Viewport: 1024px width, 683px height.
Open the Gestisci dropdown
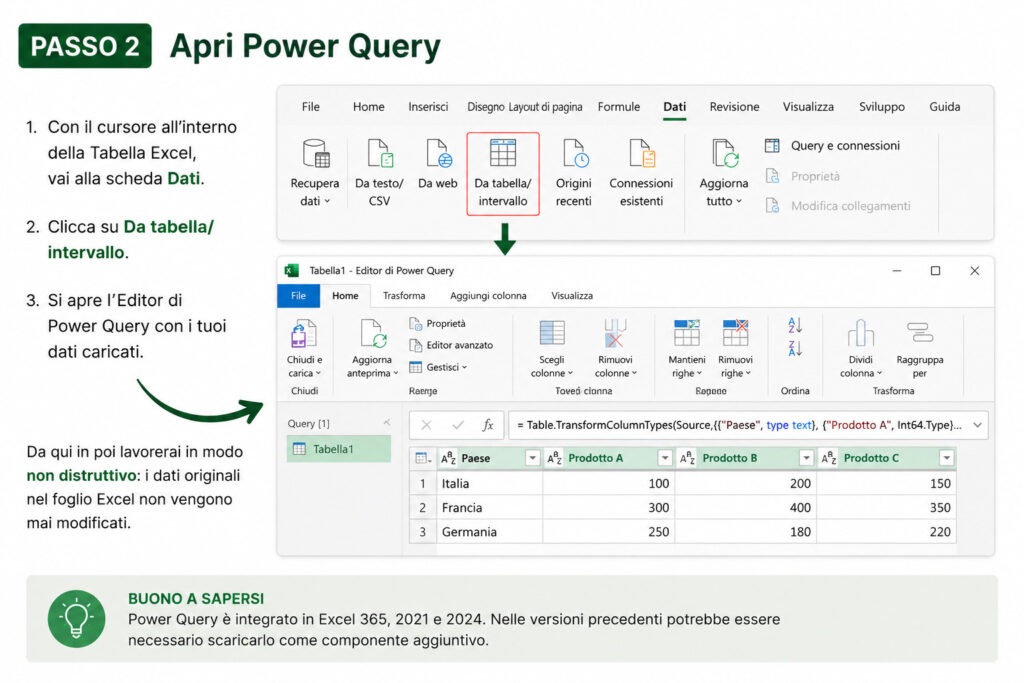click(x=438, y=368)
